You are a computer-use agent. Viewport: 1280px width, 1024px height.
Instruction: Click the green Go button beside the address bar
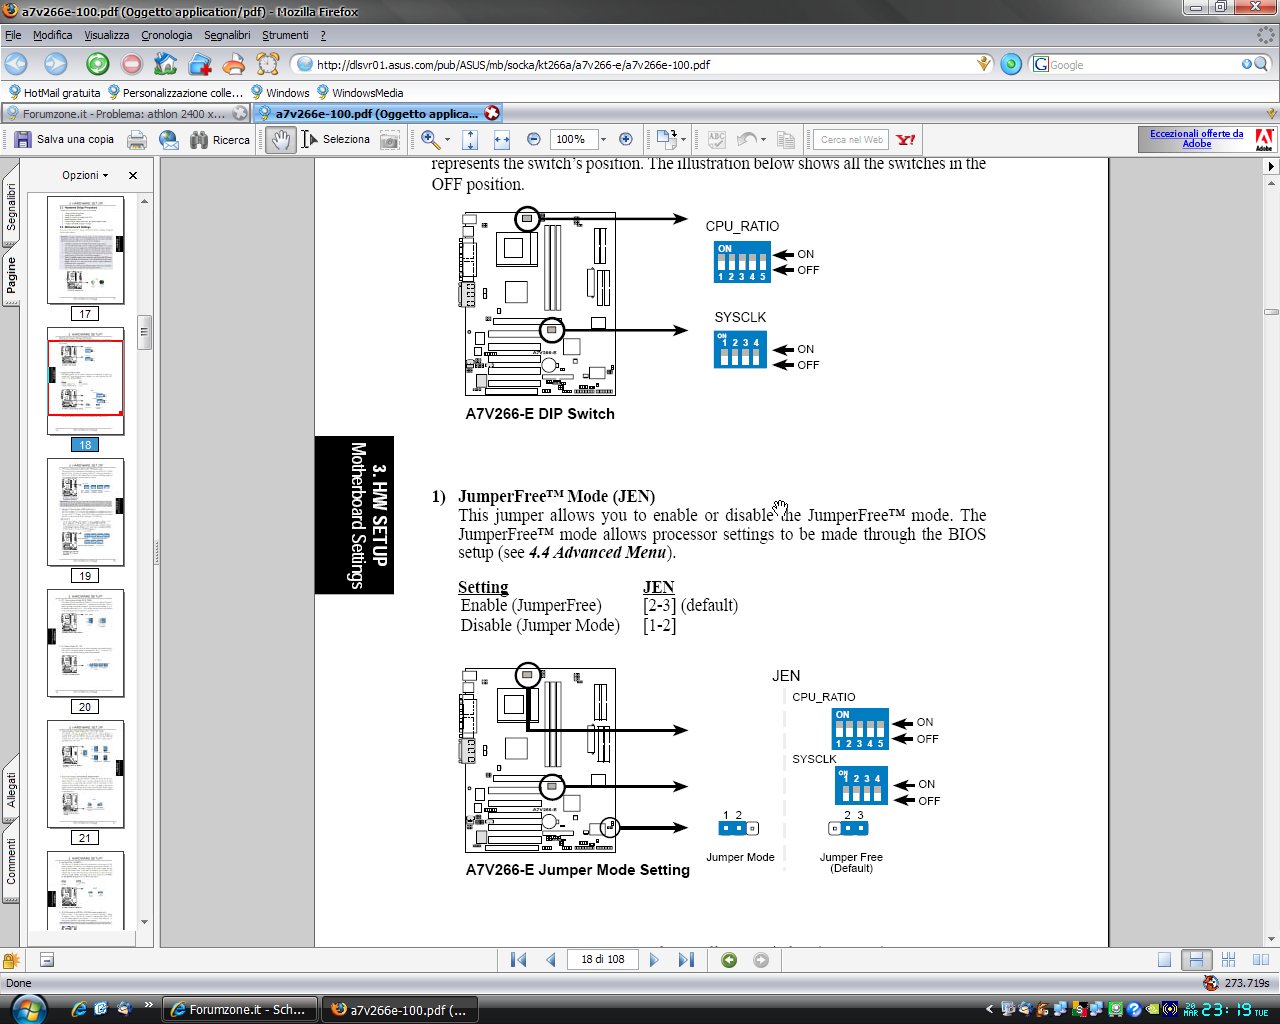[x=1011, y=64]
